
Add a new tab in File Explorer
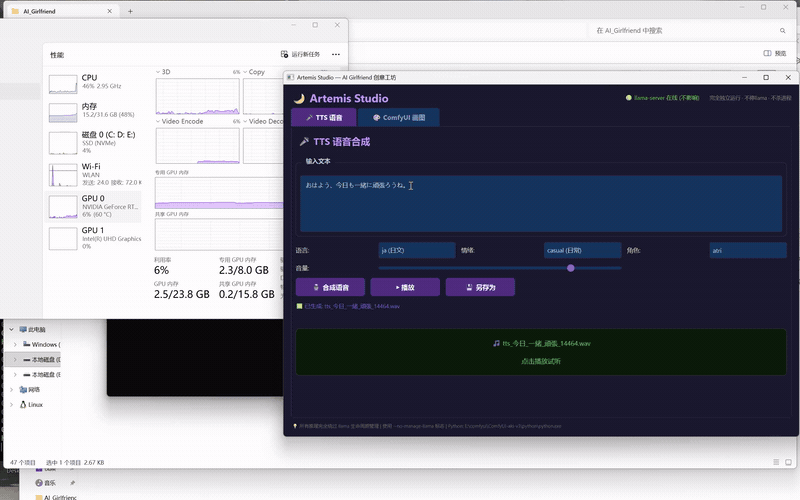click(x=130, y=11)
